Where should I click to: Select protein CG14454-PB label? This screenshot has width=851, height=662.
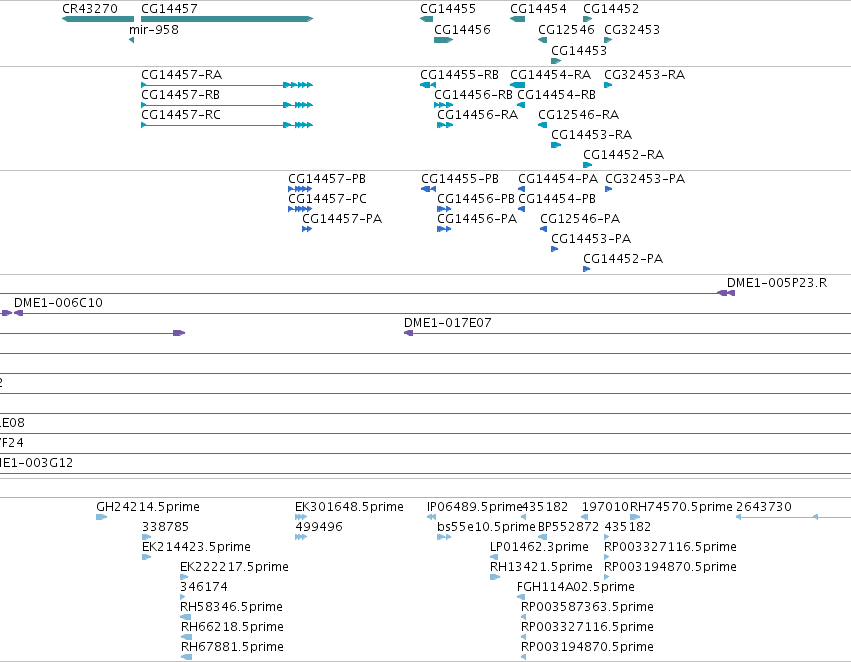point(557,199)
